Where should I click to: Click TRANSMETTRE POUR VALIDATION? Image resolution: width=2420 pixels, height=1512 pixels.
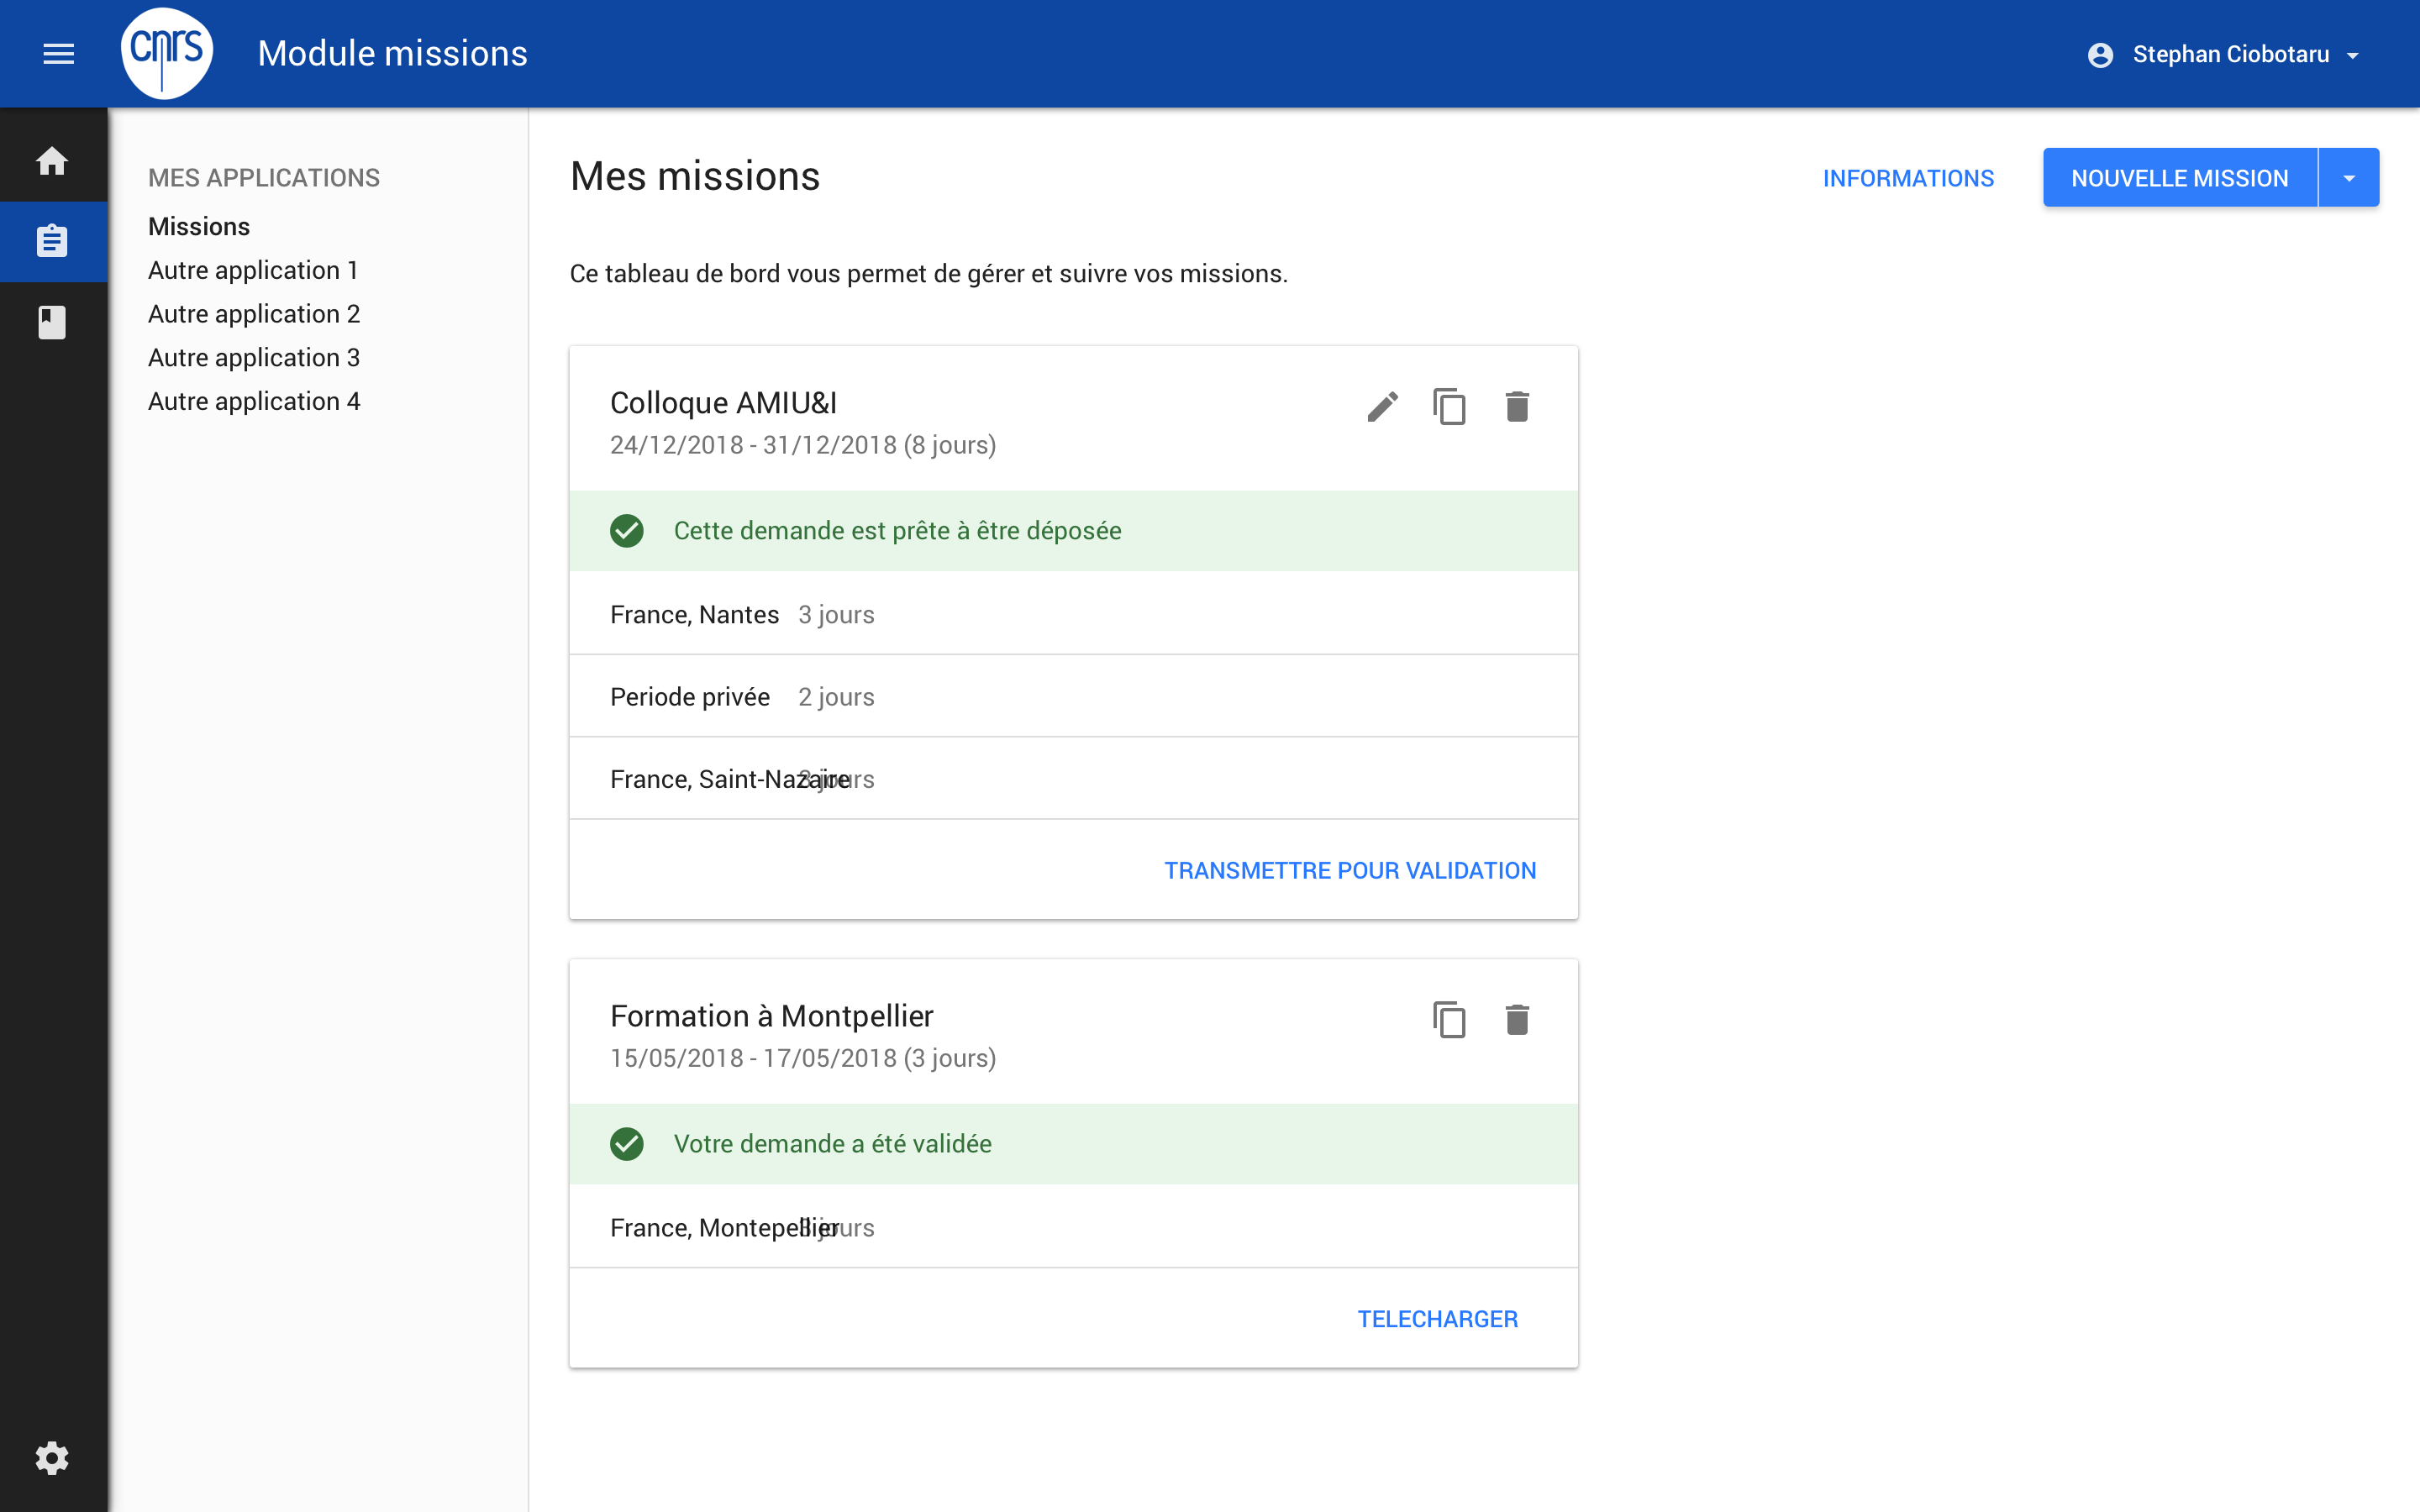pos(1350,870)
